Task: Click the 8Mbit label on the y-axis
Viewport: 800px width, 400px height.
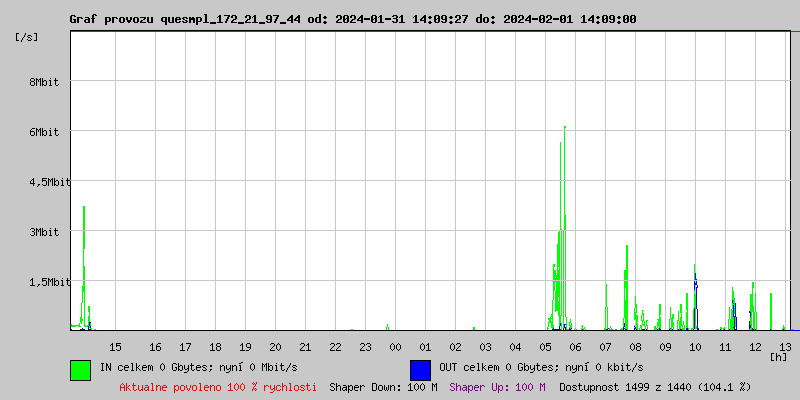Action: 44,82
